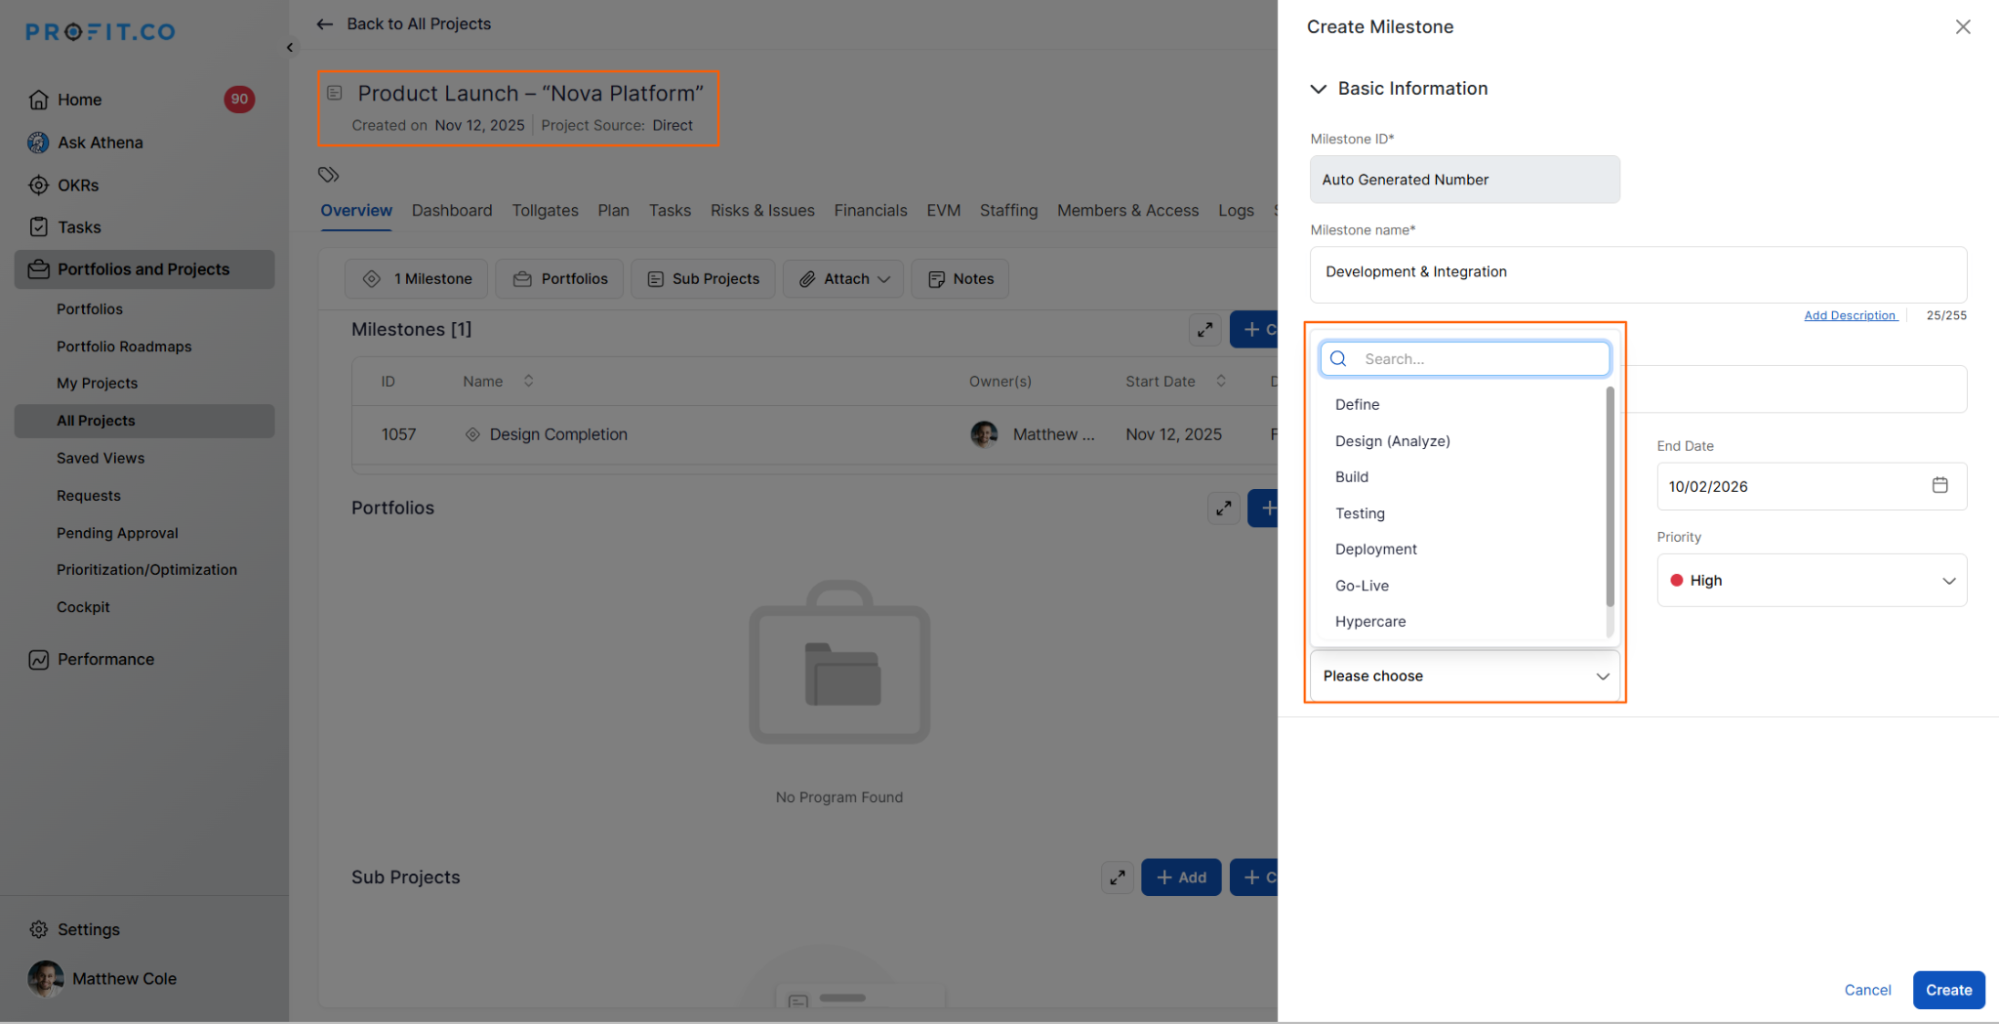Open the End Date calendar picker
Screen dimensions: 1999x1024
pyautogui.click(x=1939, y=486)
